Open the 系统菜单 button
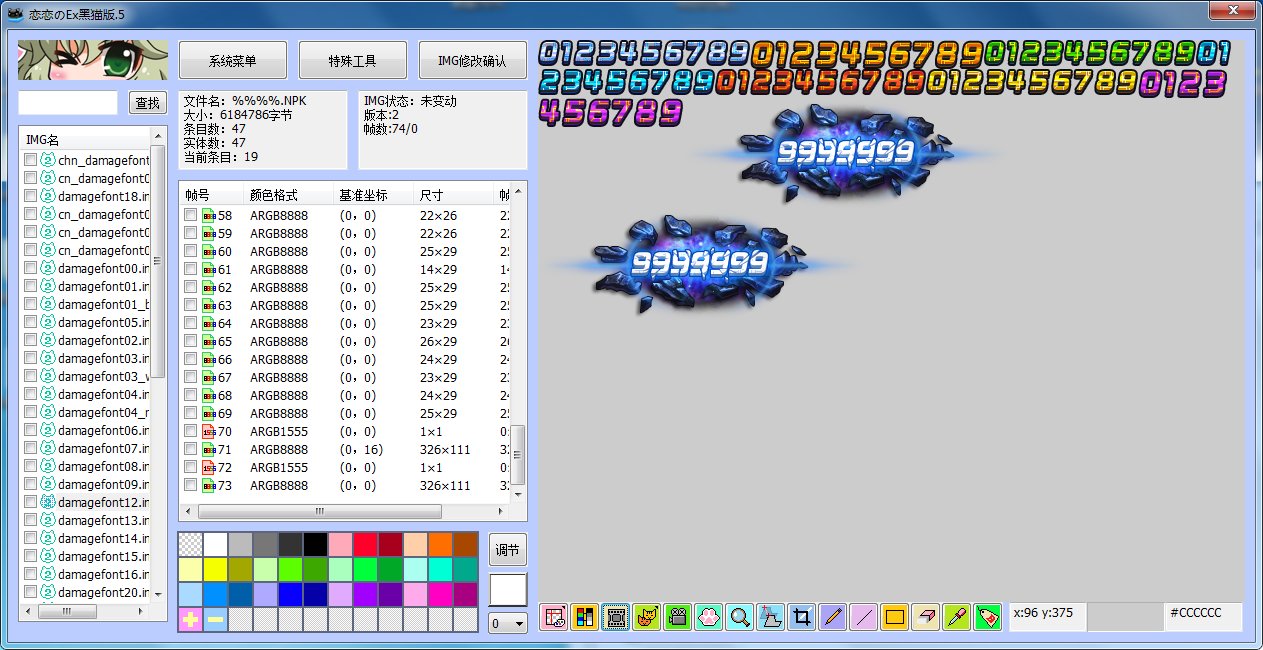Image resolution: width=1263 pixels, height=650 pixels. click(x=233, y=60)
